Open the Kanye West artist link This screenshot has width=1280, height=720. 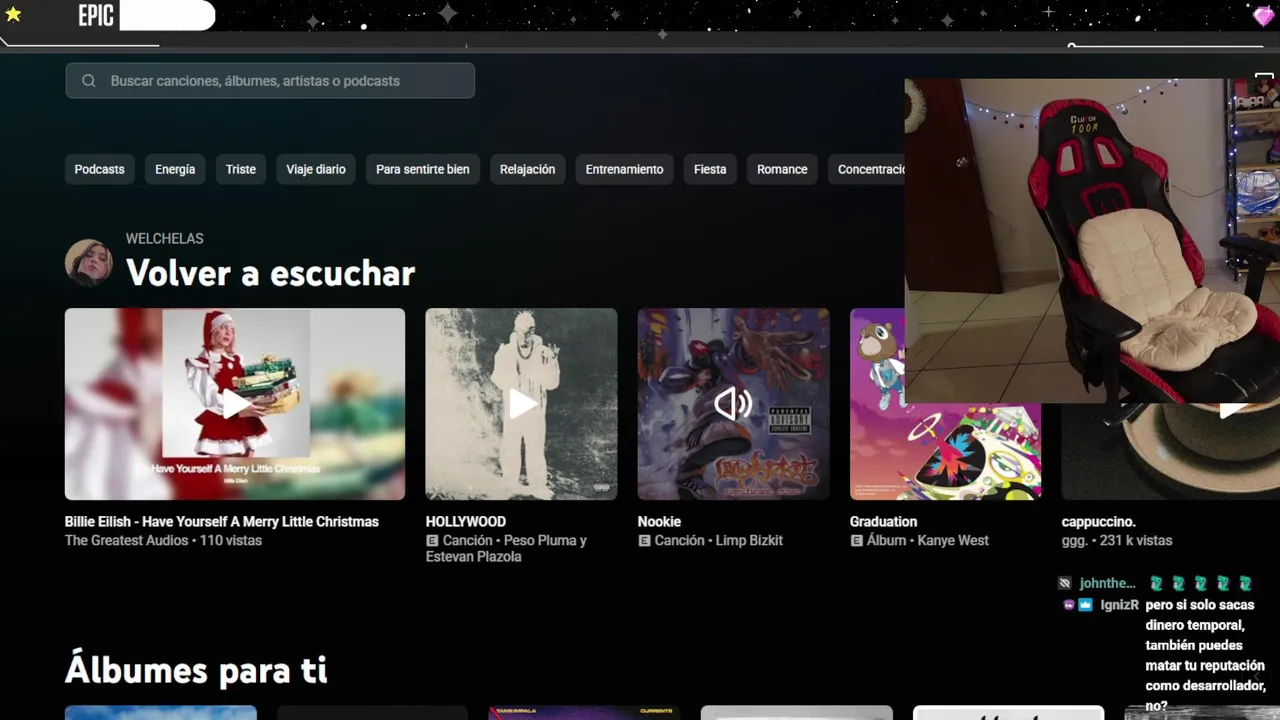[x=953, y=541]
